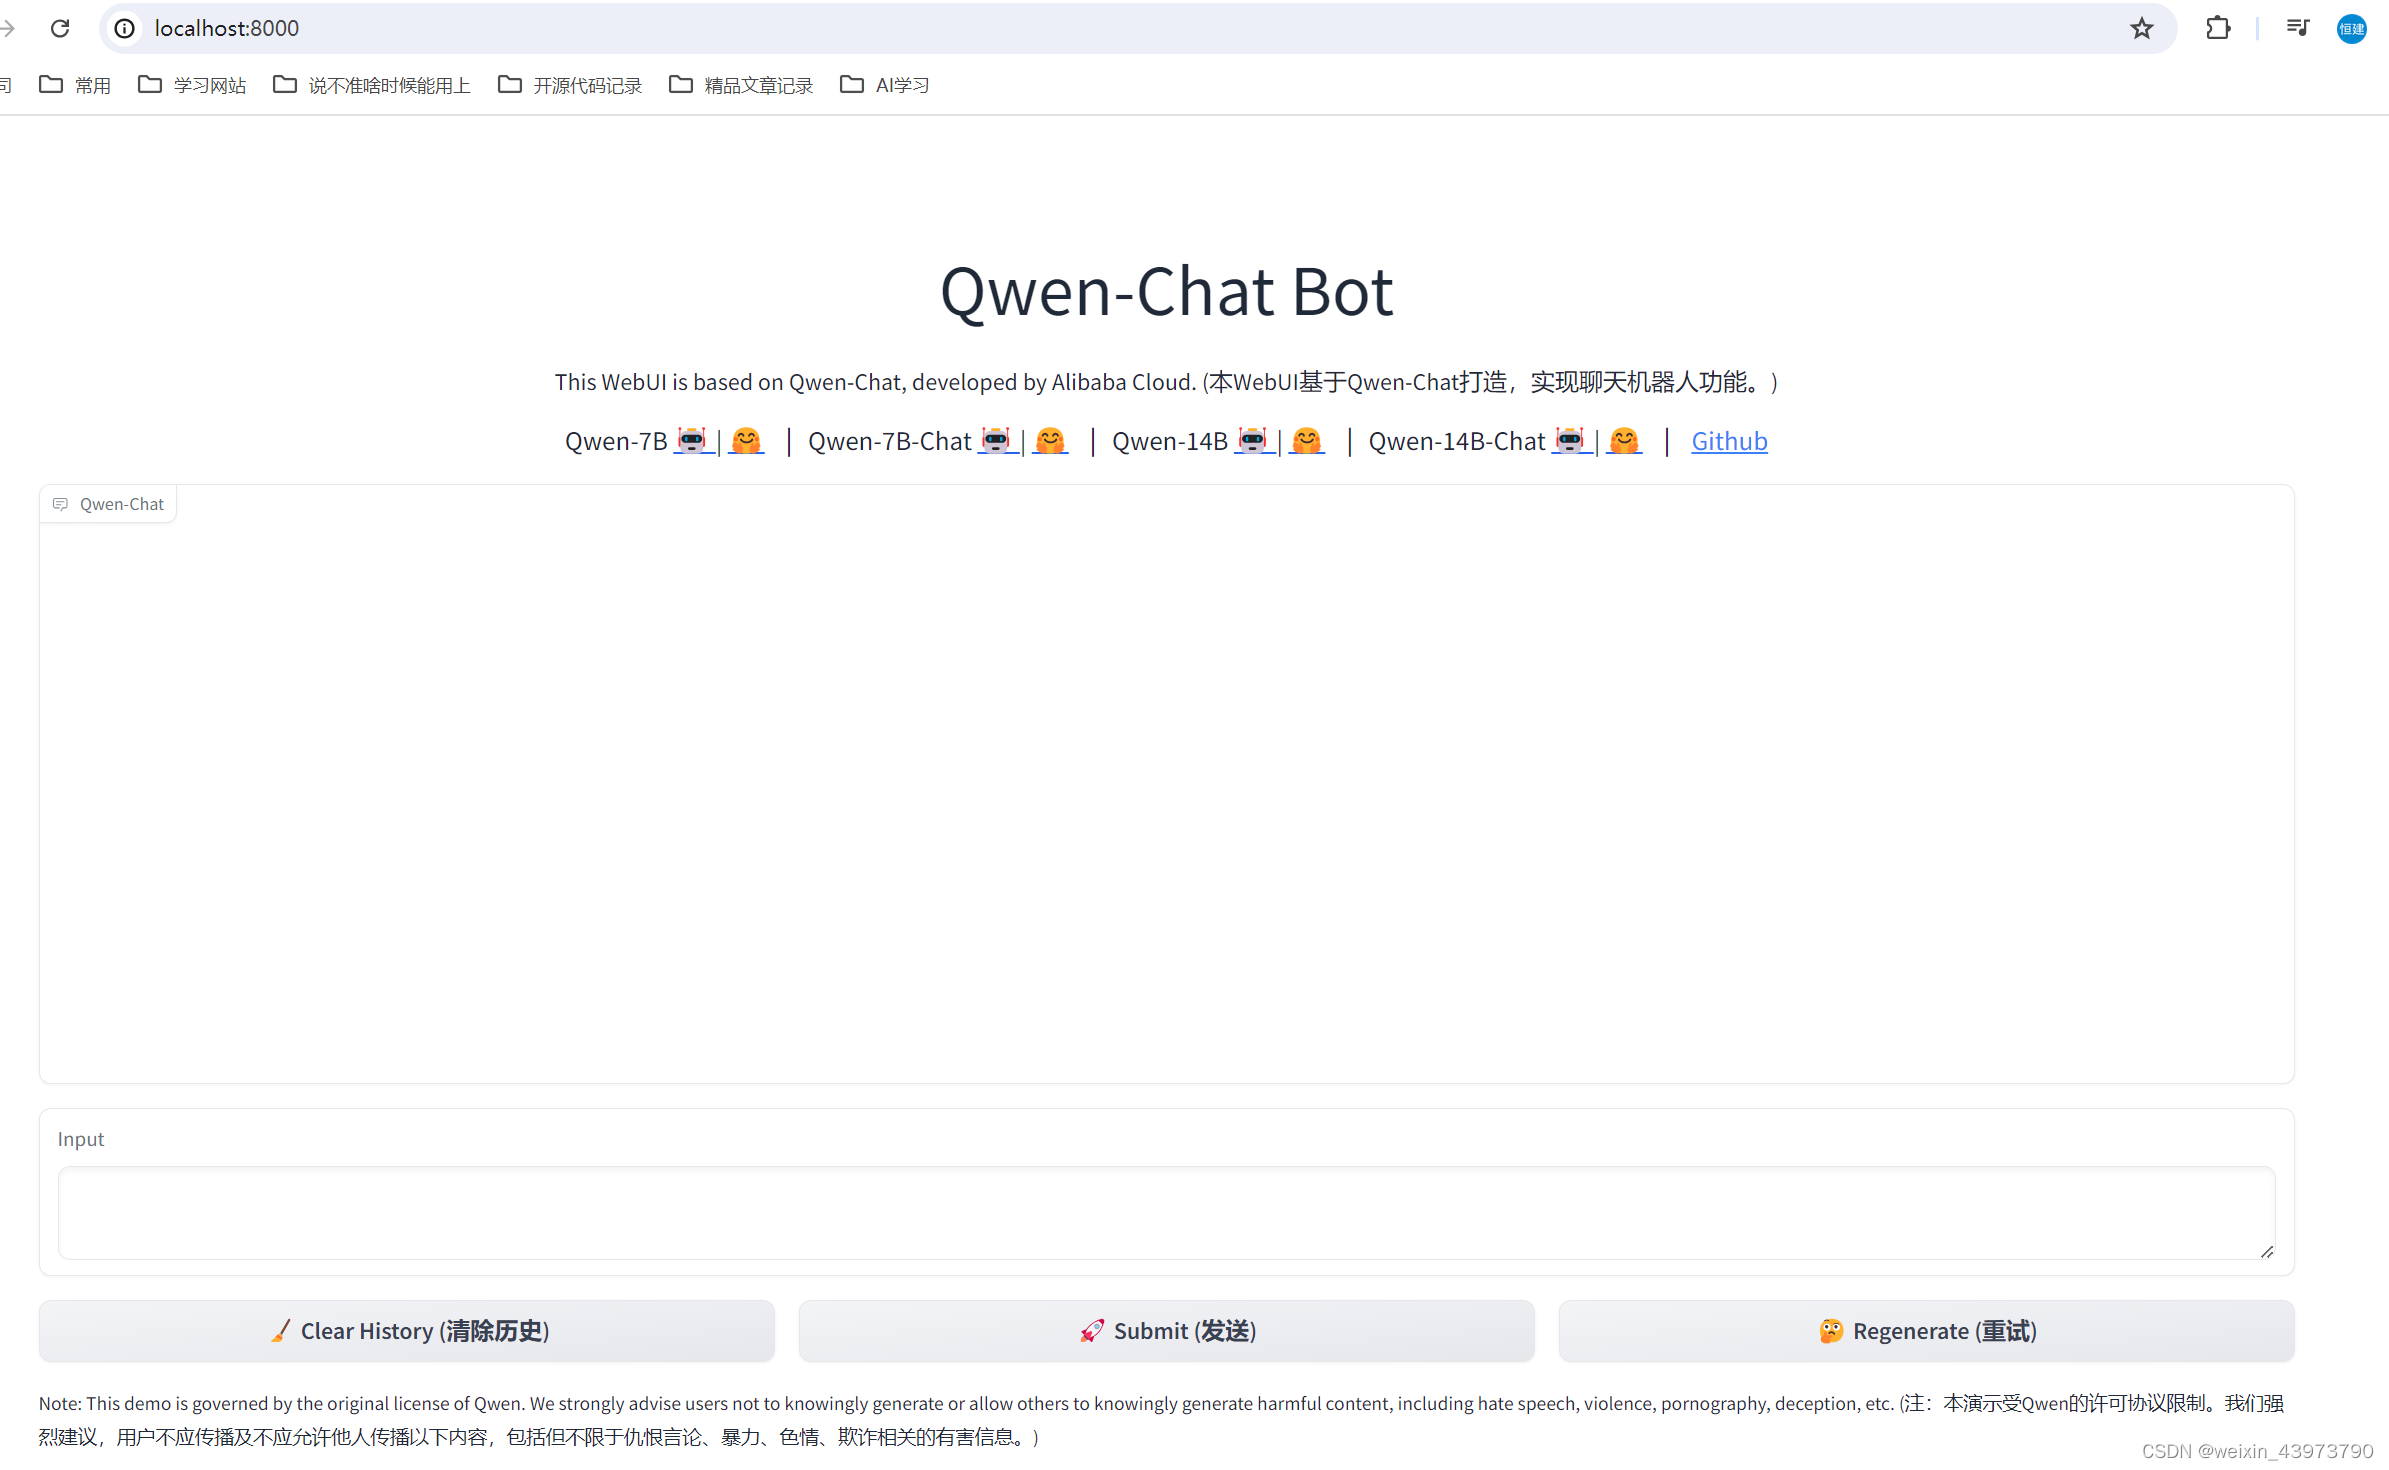The width and height of the screenshot is (2389, 1470).
Task: Open the Github link
Action: coord(1729,441)
